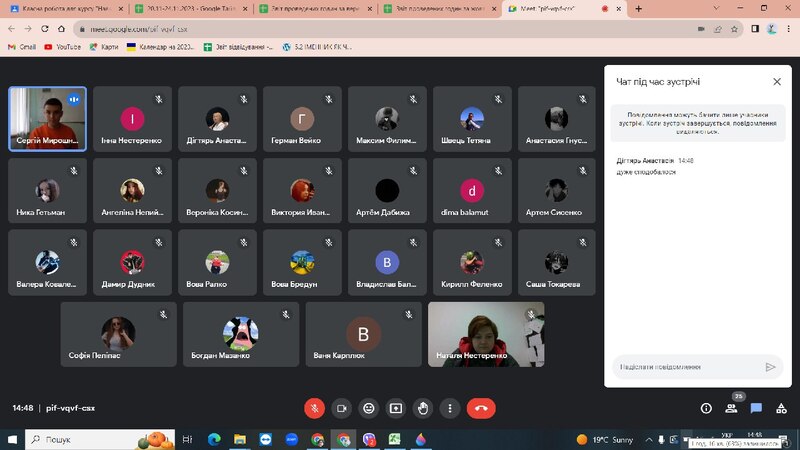Open TeamViewer from taskbar
The image size is (800, 450).
coord(265,439)
